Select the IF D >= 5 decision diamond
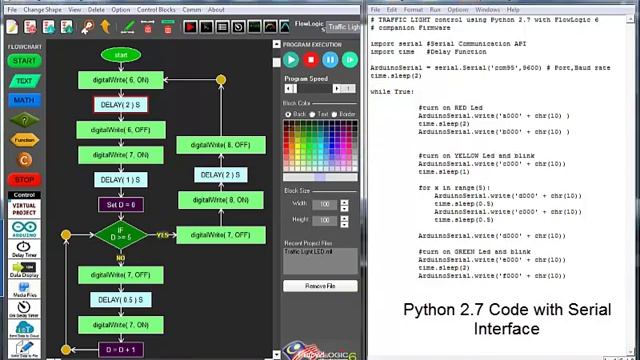Viewport: 640px width, 360px height. (x=121, y=235)
